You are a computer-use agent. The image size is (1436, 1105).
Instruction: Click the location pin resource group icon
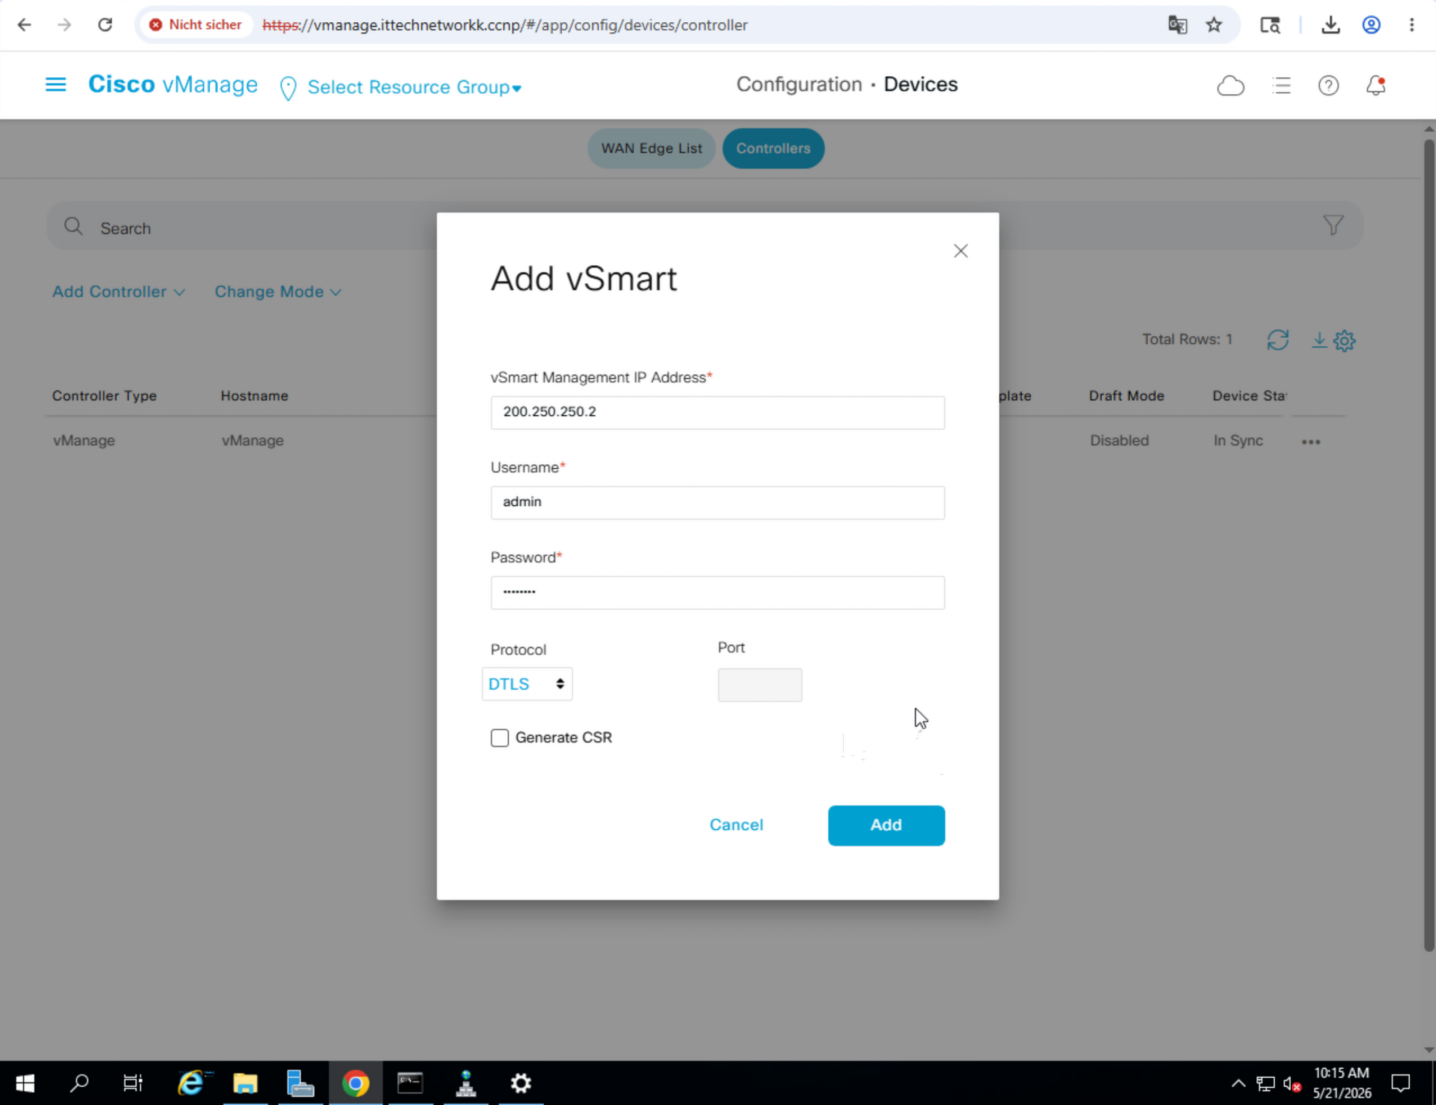pyautogui.click(x=288, y=88)
